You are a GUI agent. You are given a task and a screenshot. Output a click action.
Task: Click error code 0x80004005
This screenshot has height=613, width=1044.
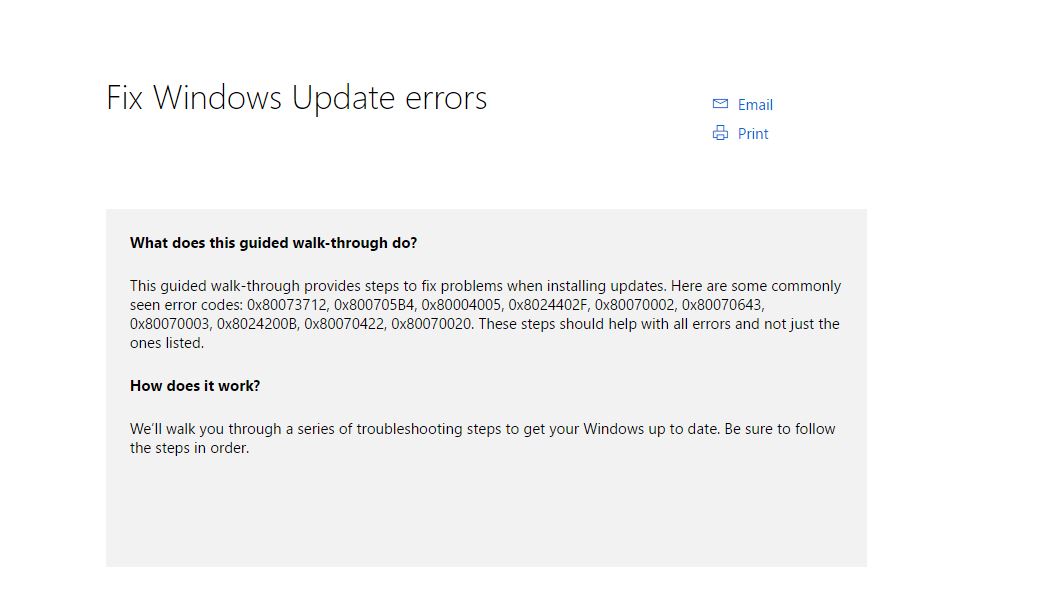pyautogui.click(x=461, y=305)
